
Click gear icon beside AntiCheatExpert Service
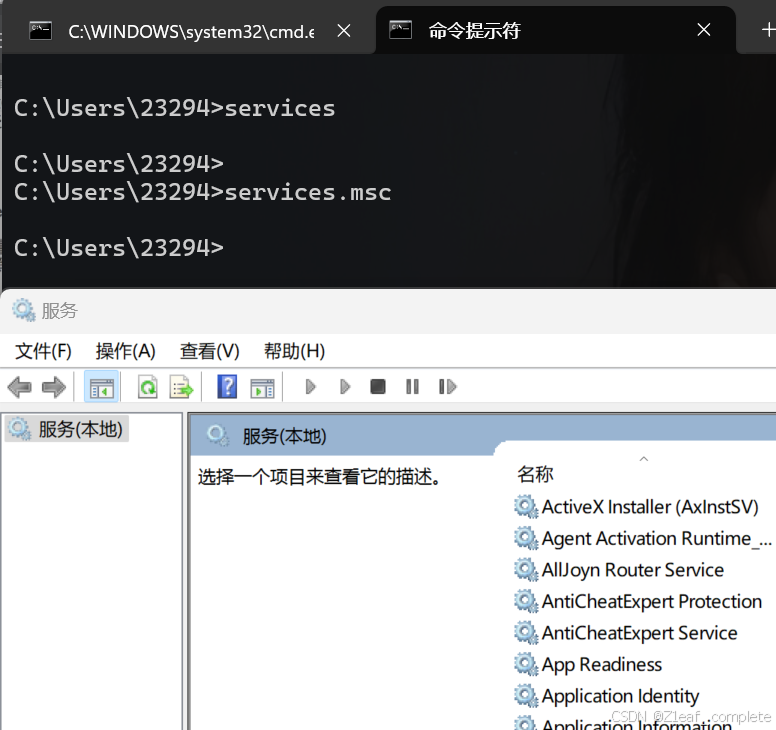coord(526,633)
